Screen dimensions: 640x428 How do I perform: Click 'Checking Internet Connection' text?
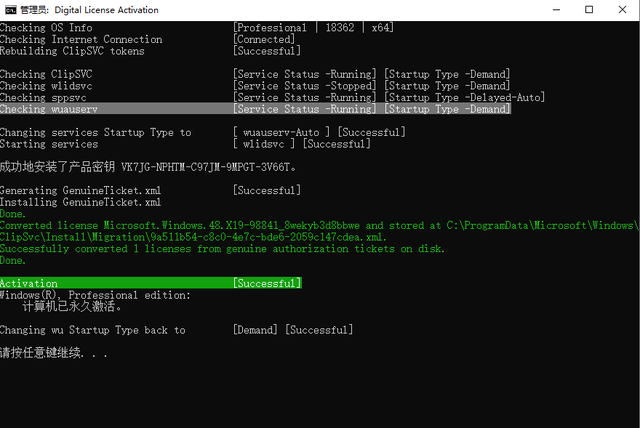pos(81,40)
